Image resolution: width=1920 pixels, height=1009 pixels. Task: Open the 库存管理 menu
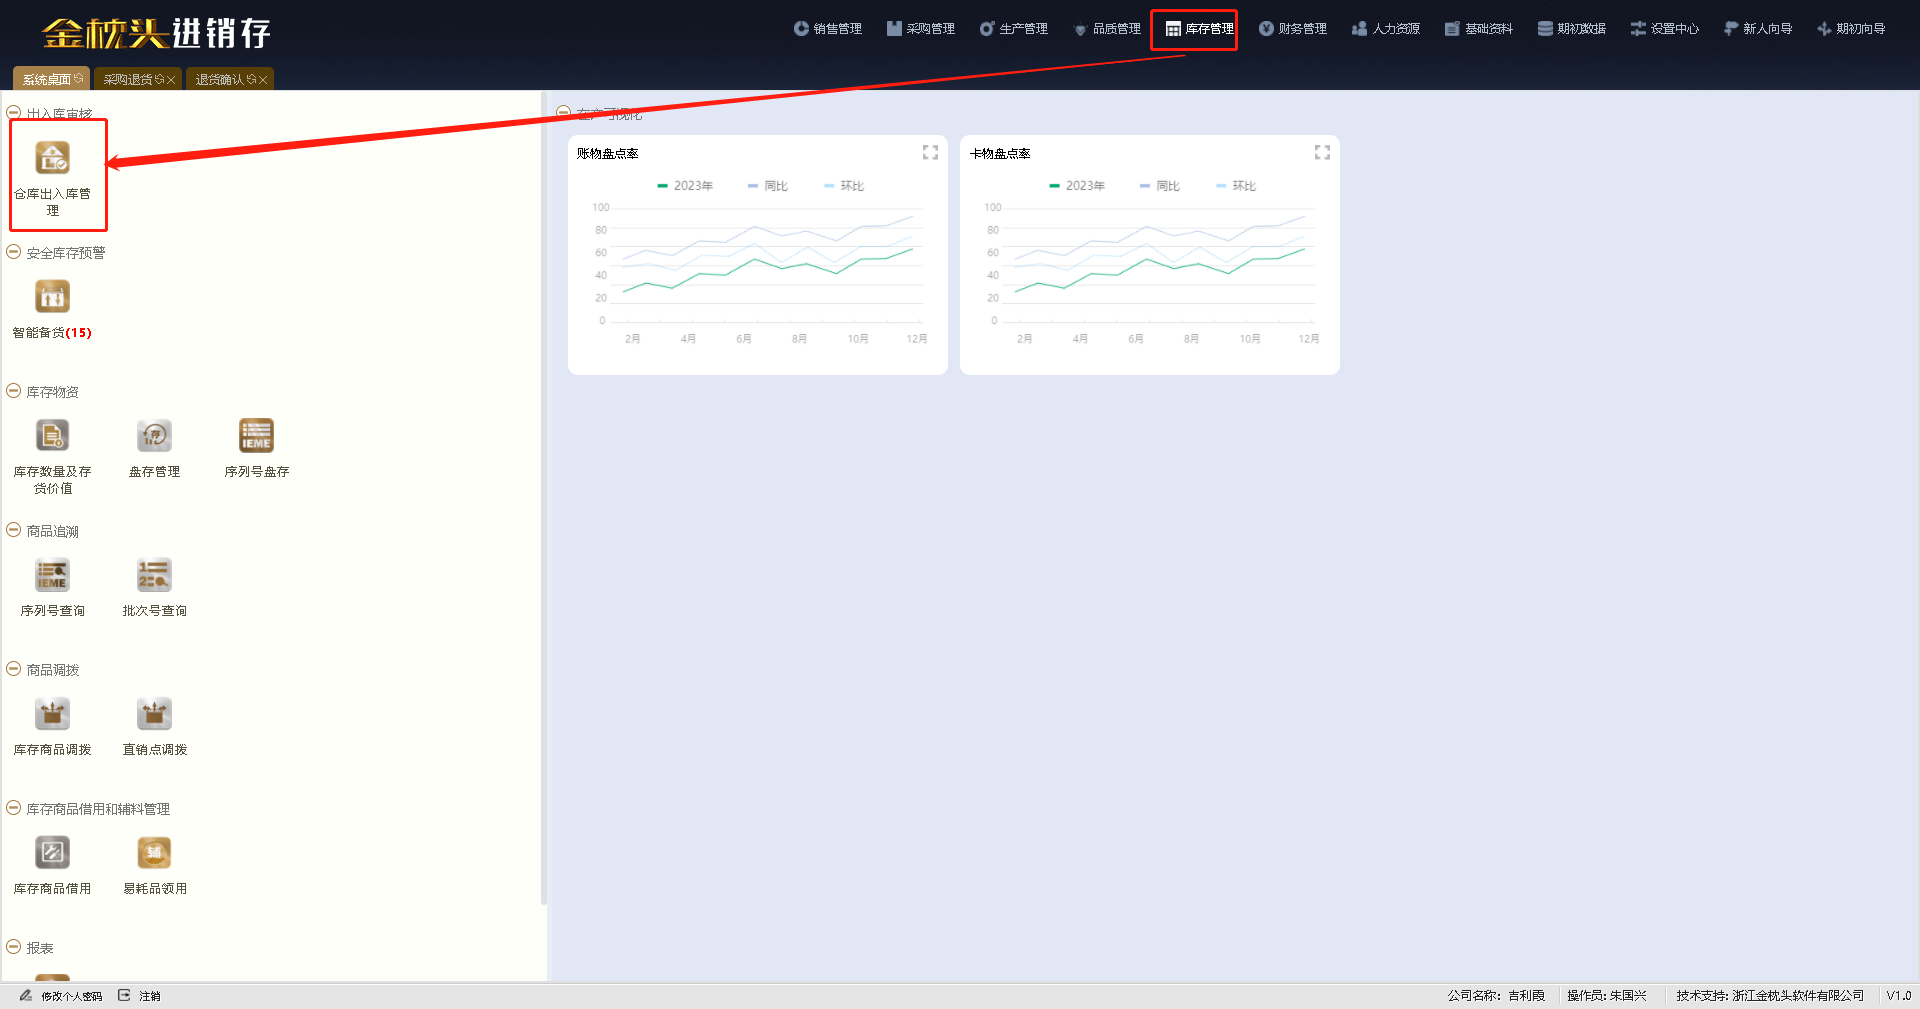click(1200, 29)
